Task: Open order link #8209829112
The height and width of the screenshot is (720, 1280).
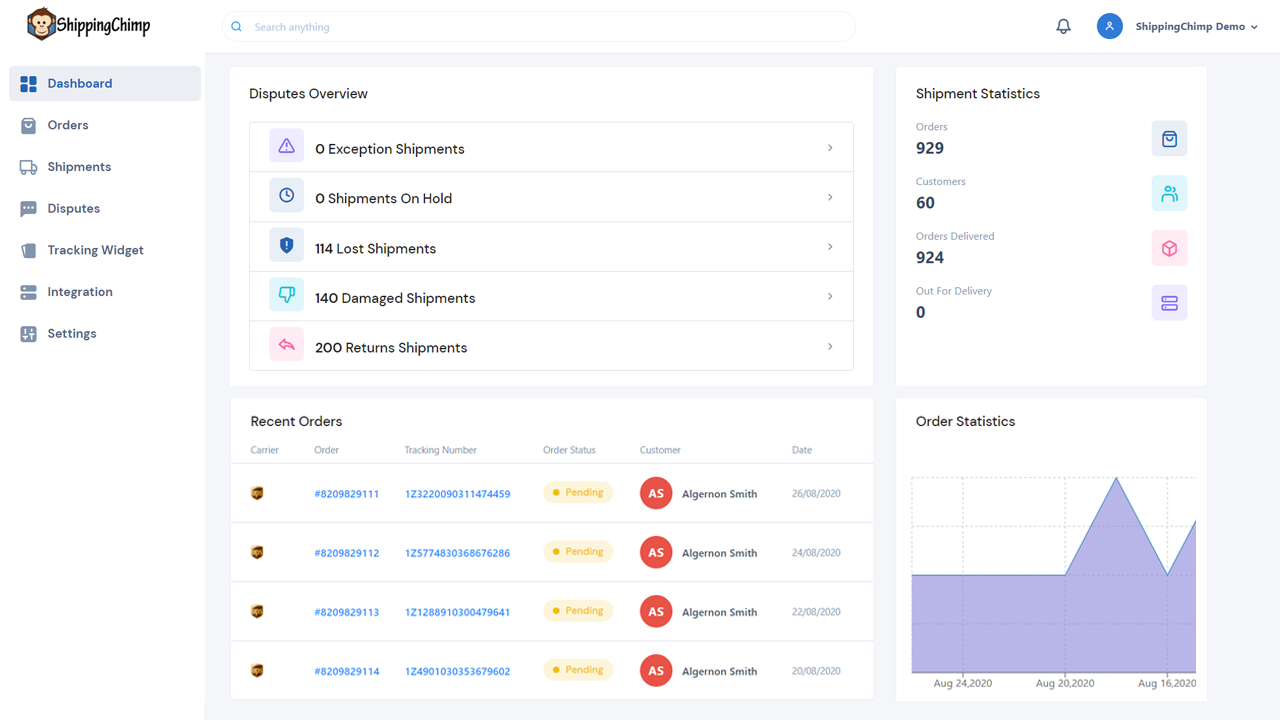Action: tap(346, 553)
